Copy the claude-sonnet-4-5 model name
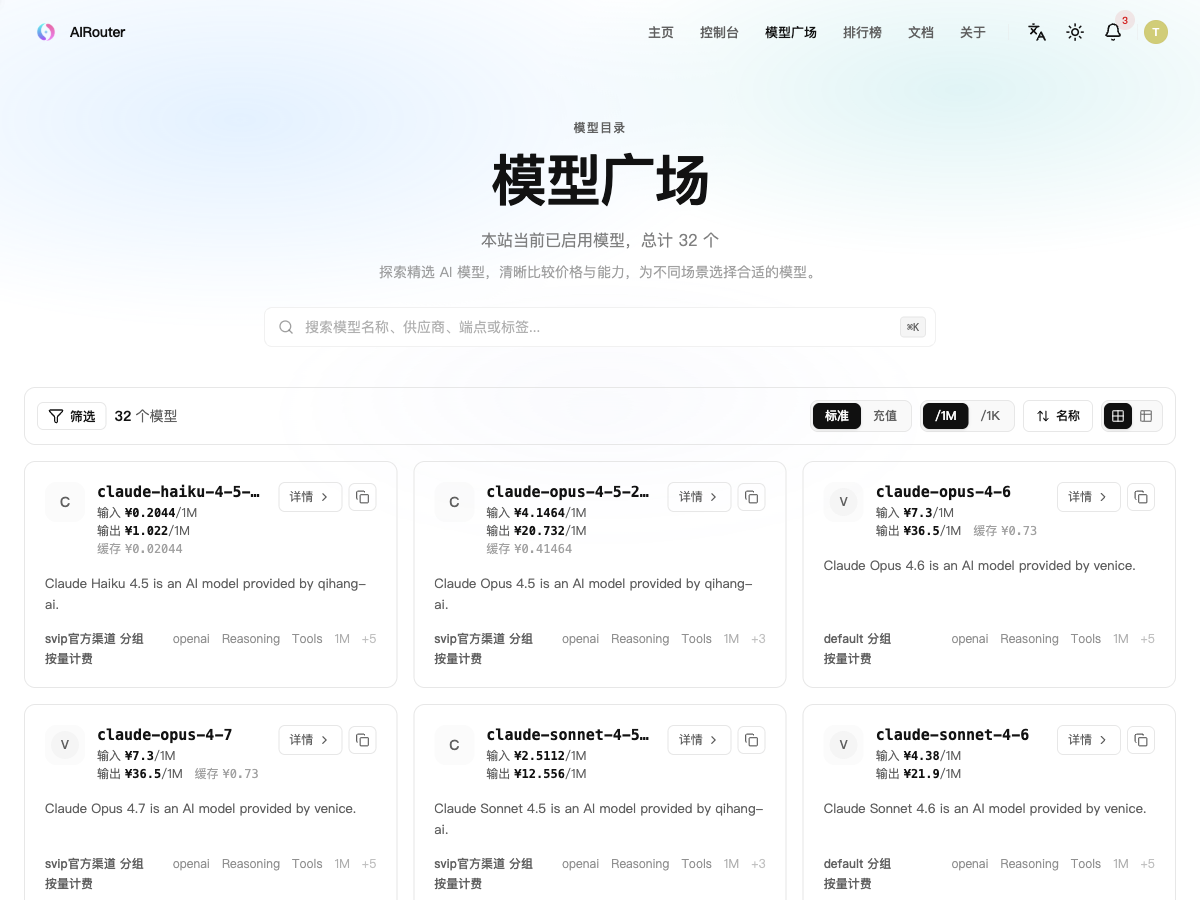The image size is (1200, 900). click(752, 740)
